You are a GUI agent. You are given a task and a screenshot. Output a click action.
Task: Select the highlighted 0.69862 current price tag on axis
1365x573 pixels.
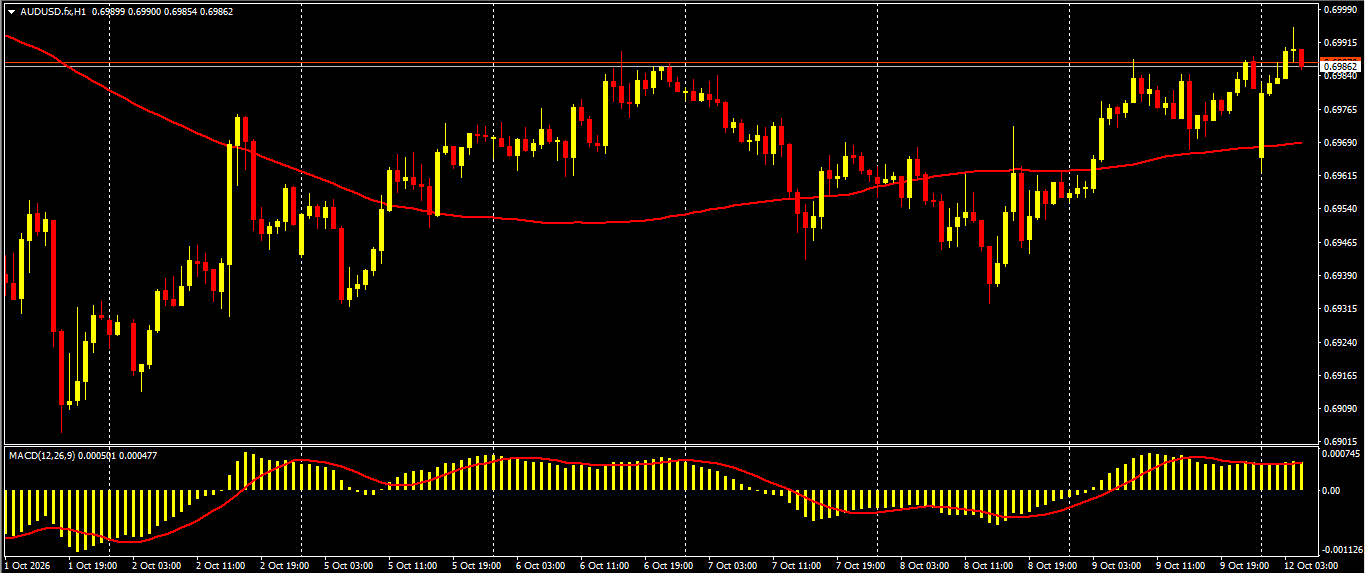1338,66
